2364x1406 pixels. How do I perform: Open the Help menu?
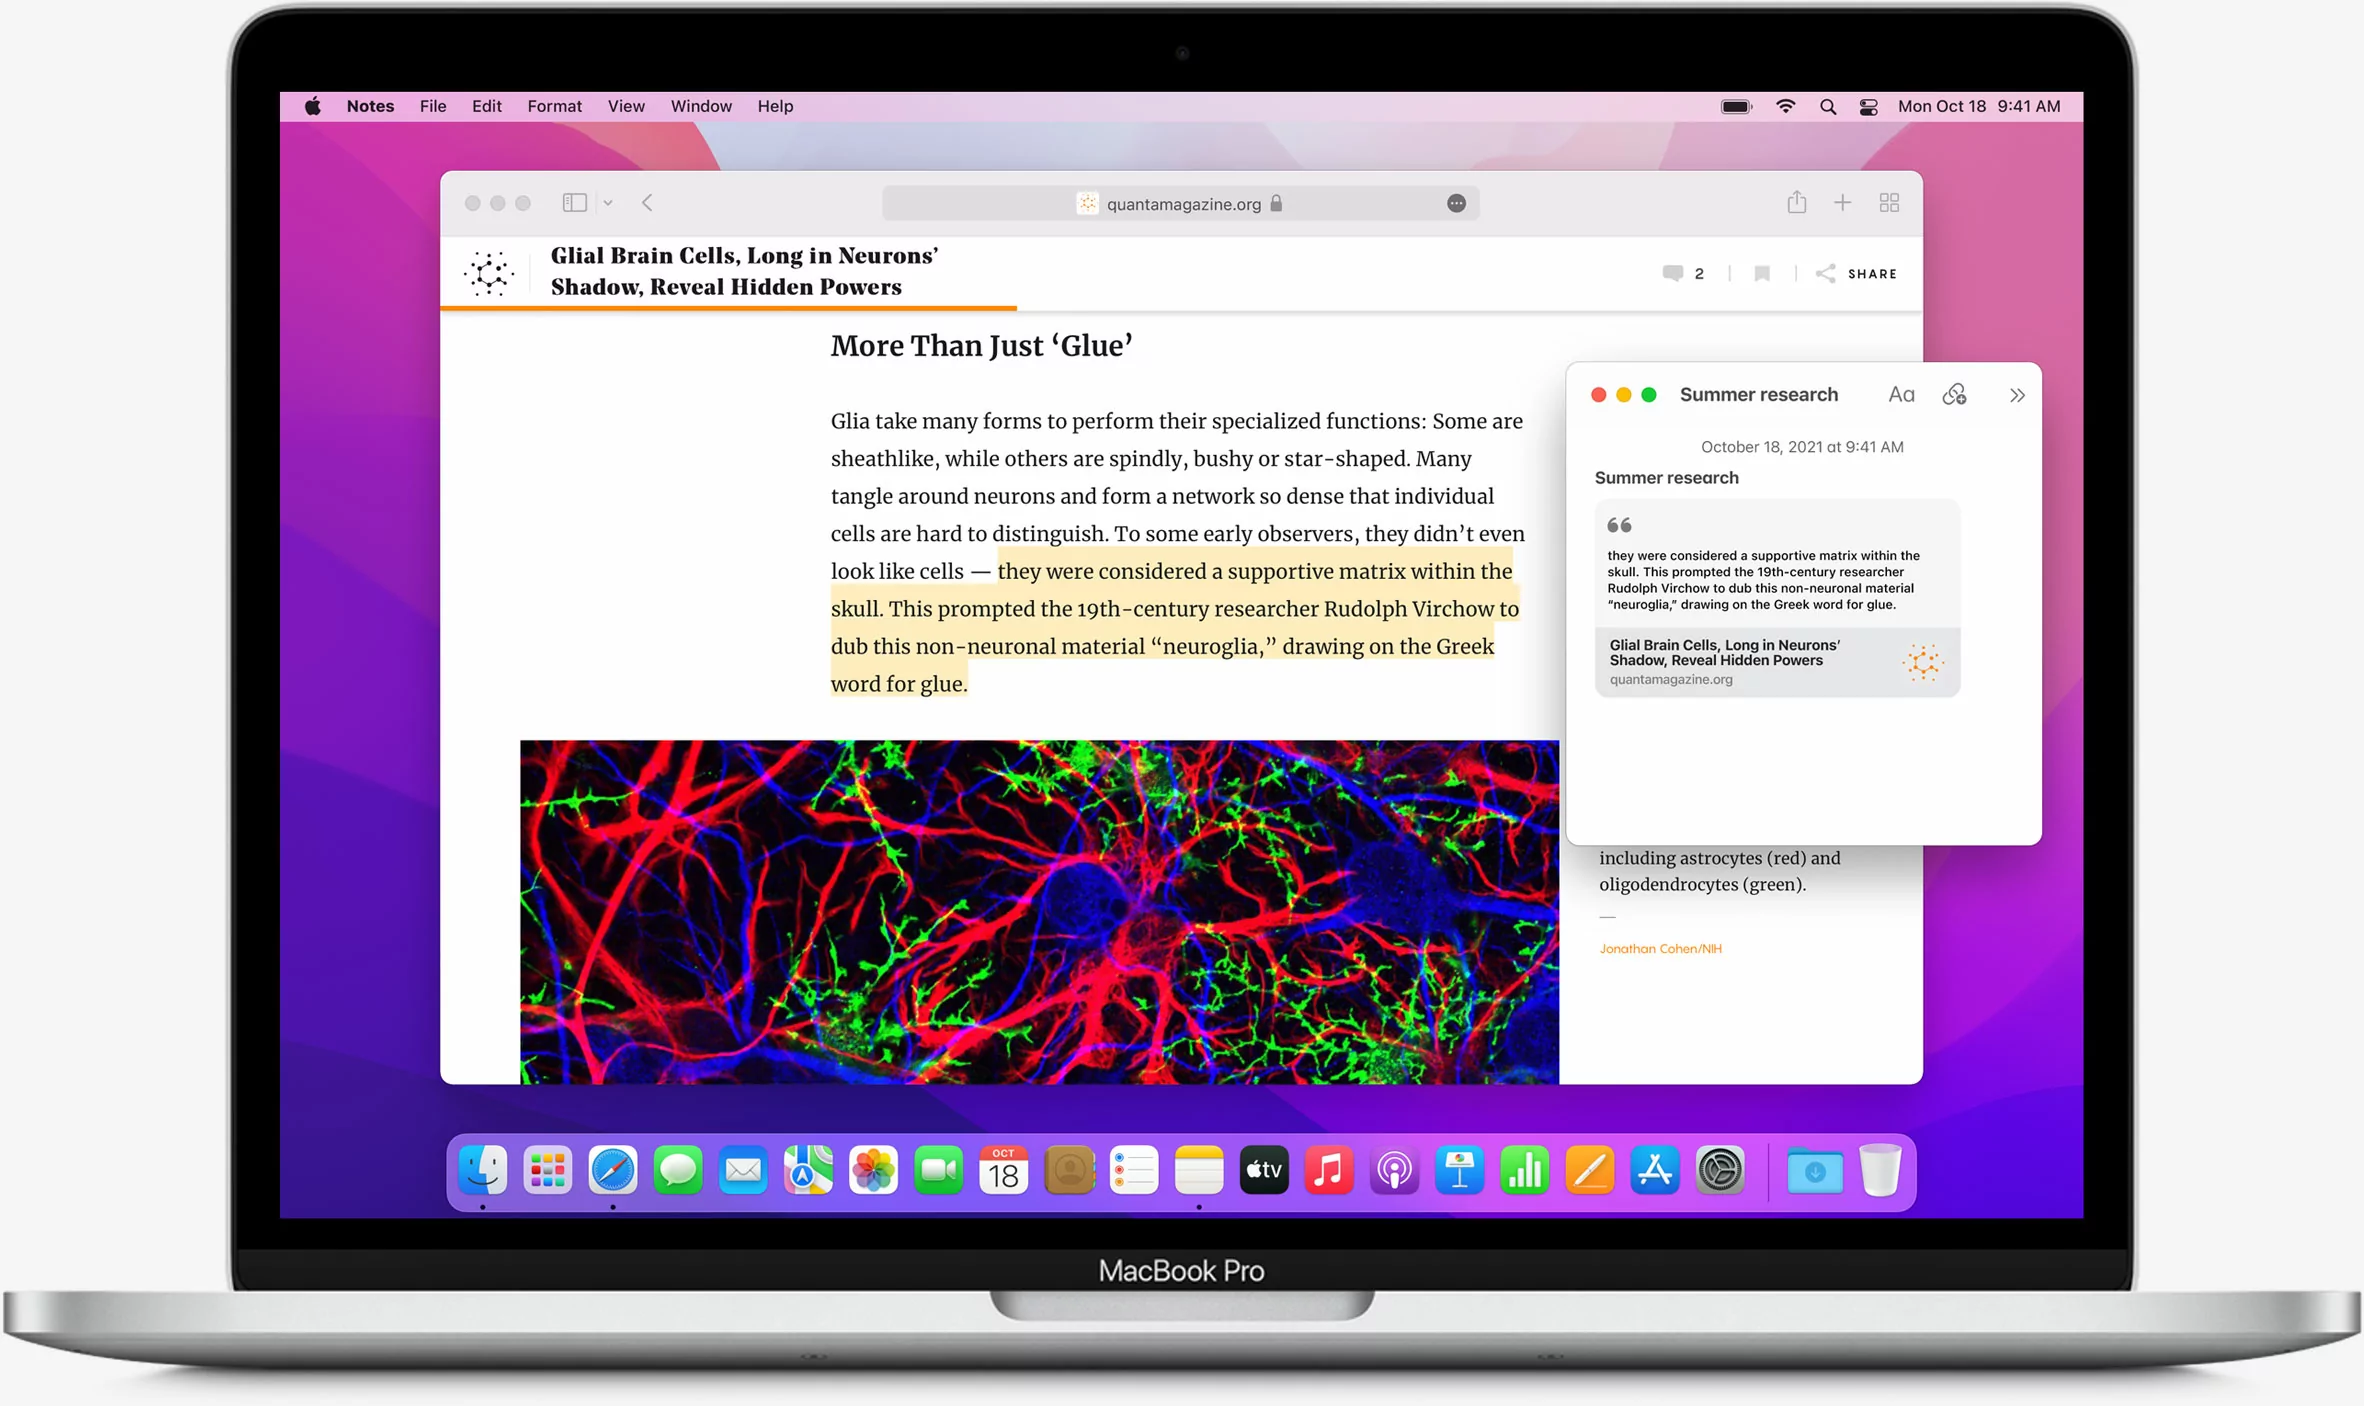tap(775, 106)
